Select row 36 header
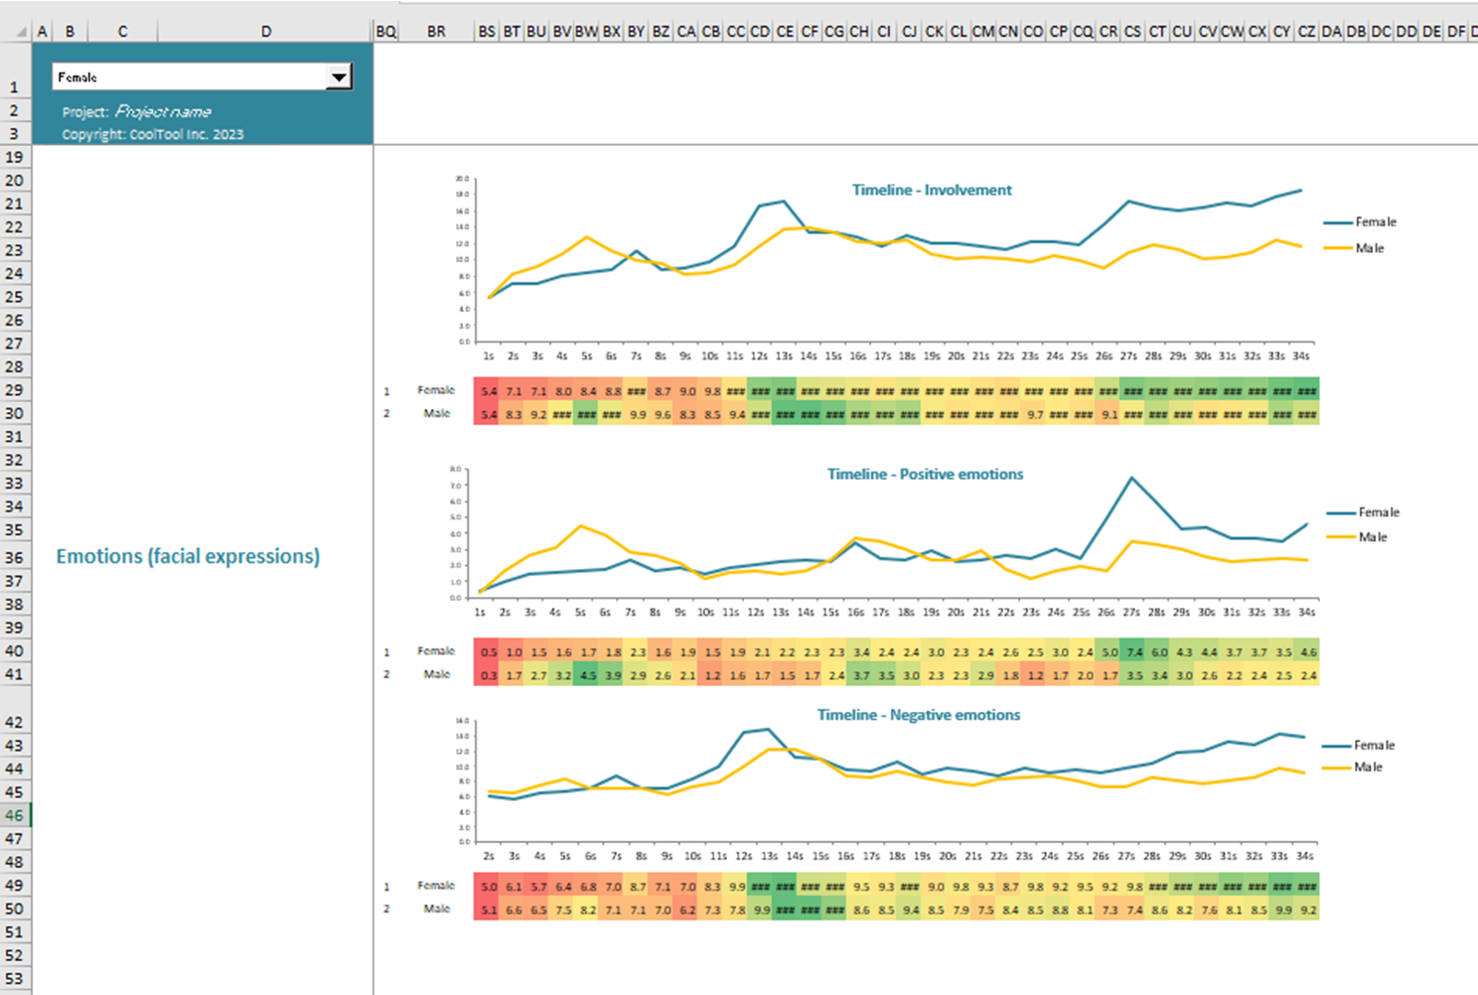1478x995 pixels. click(15, 558)
